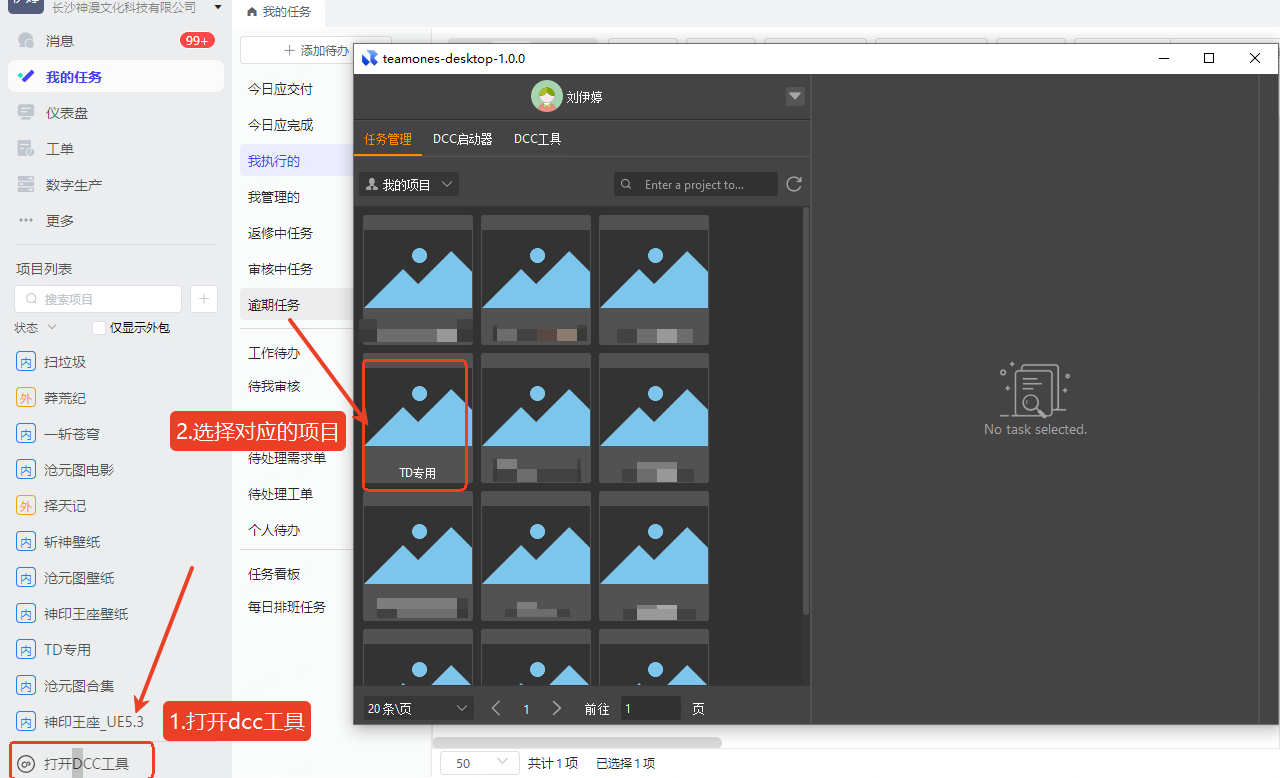Click the plus icon next to 搜索项目
The image size is (1280, 778).
tap(203, 299)
